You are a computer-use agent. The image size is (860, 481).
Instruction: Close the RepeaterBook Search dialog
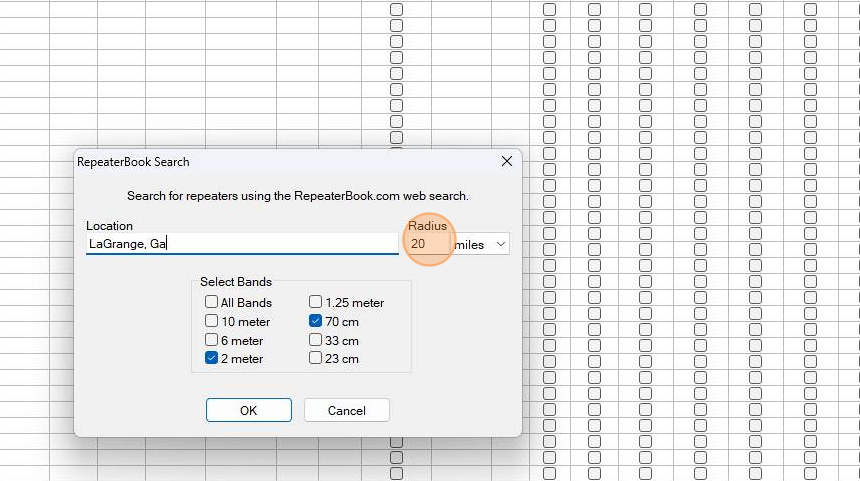tap(507, 161)
